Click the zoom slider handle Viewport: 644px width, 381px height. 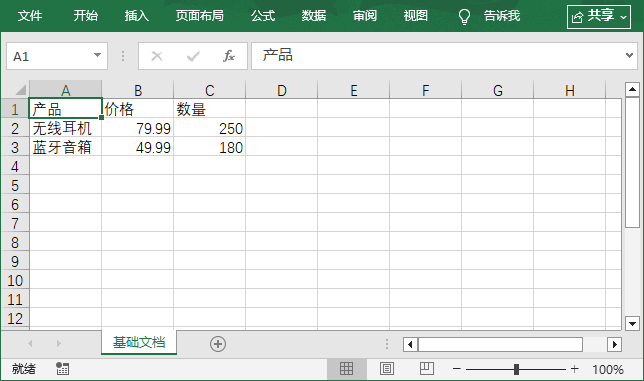(516, 369)
